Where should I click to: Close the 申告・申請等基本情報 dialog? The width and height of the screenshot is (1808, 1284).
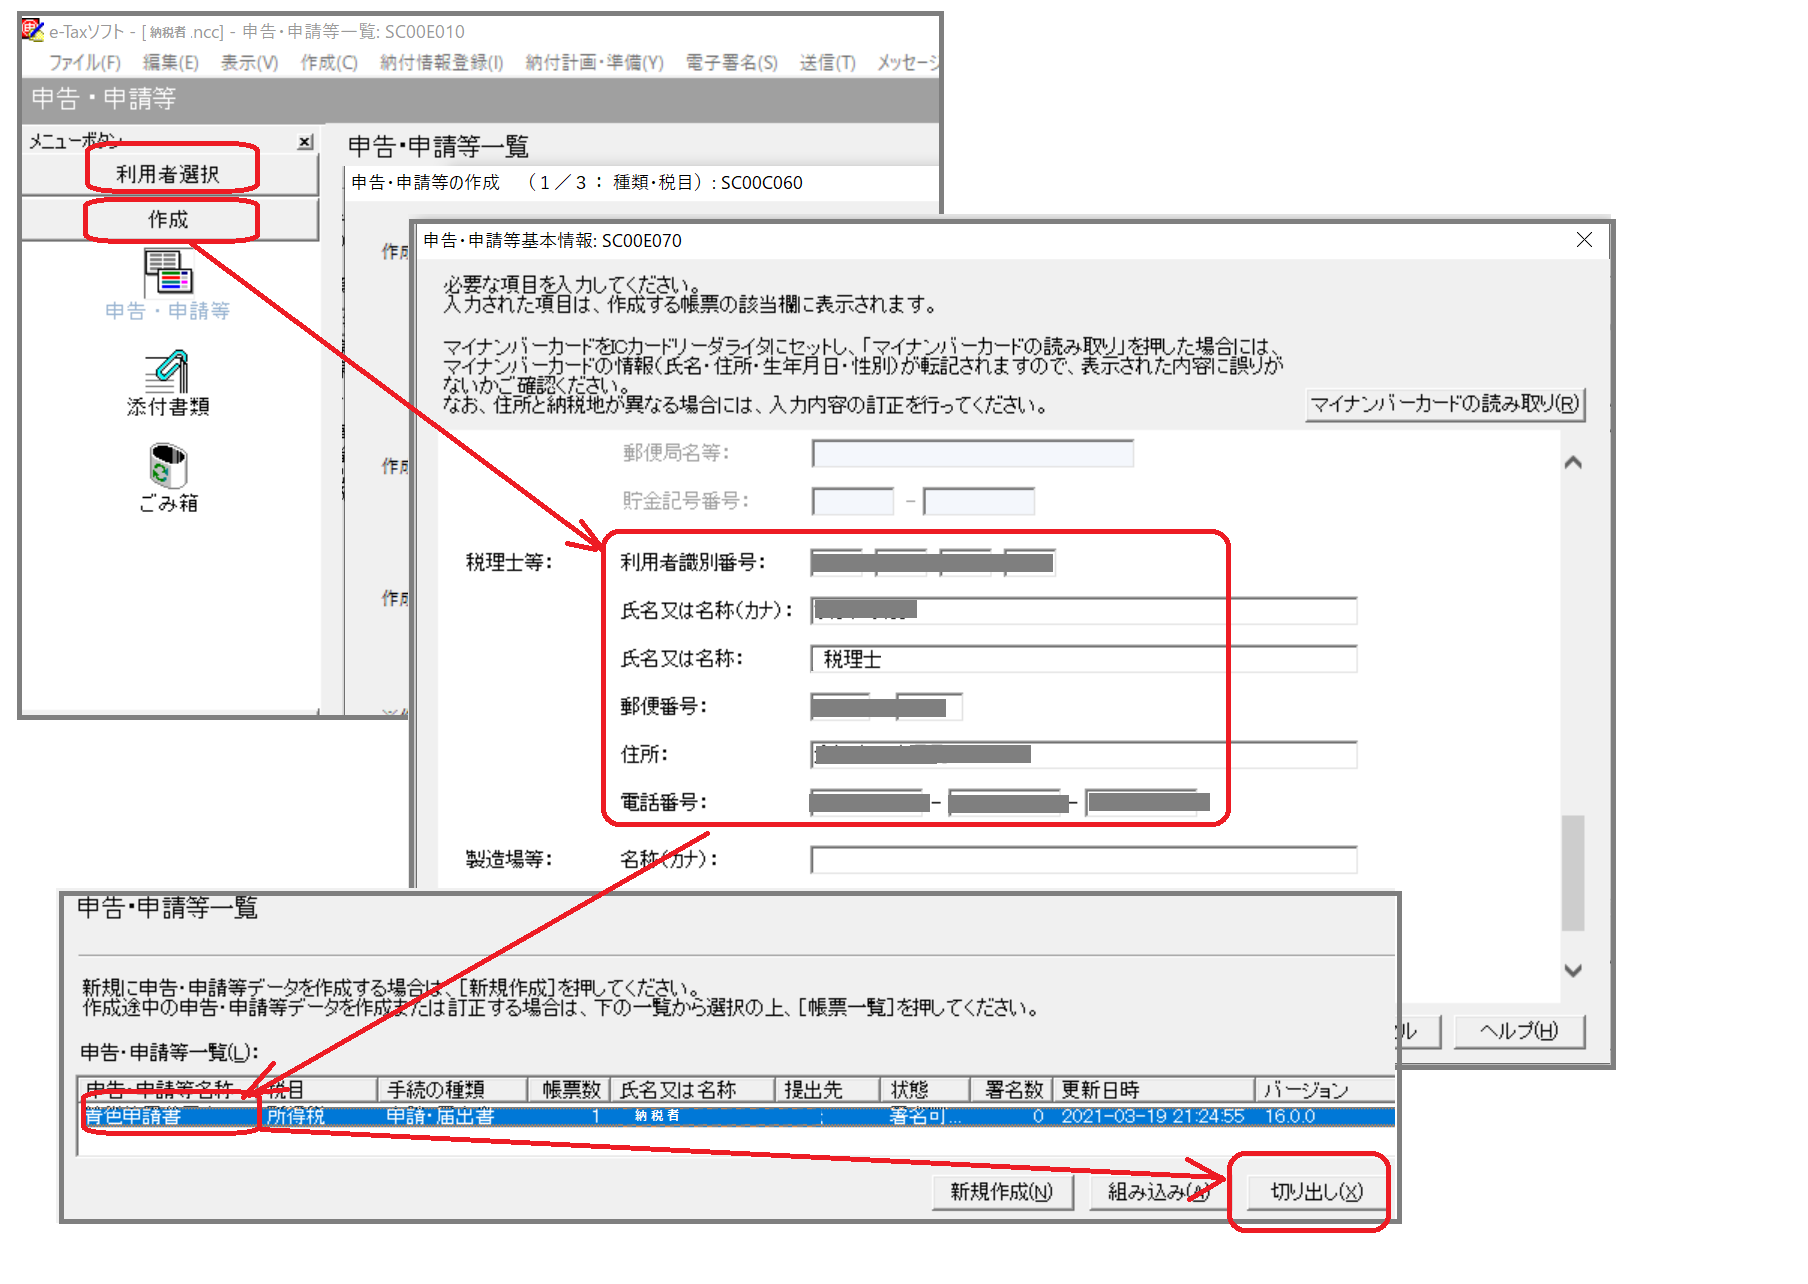(x=1584, y=240)
